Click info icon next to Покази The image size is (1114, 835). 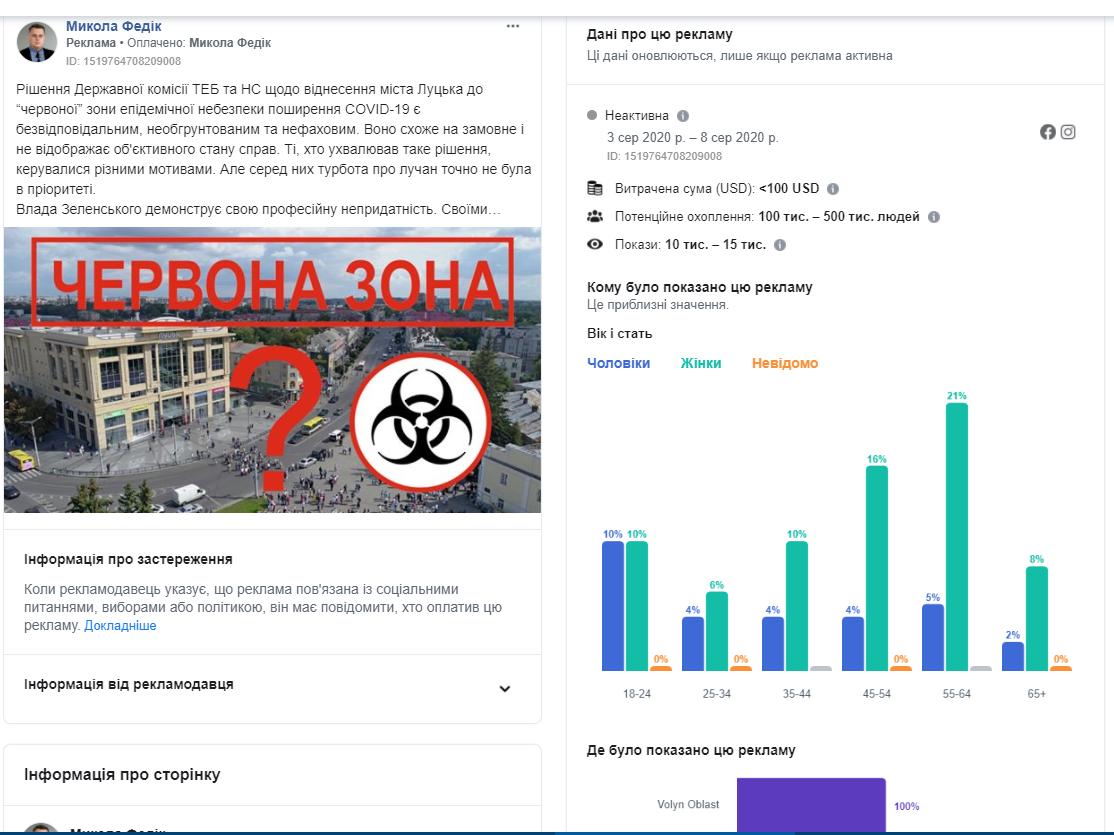[780, 245]
